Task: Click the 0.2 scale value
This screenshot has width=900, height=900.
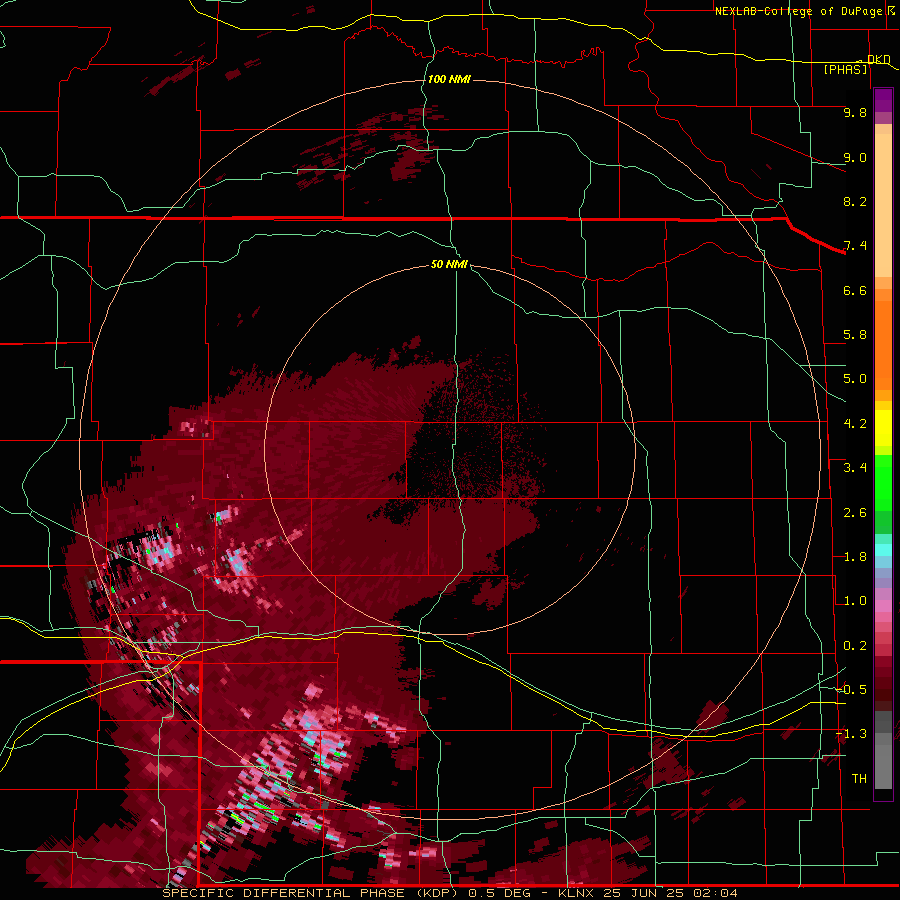Action: tap(855, 646)
